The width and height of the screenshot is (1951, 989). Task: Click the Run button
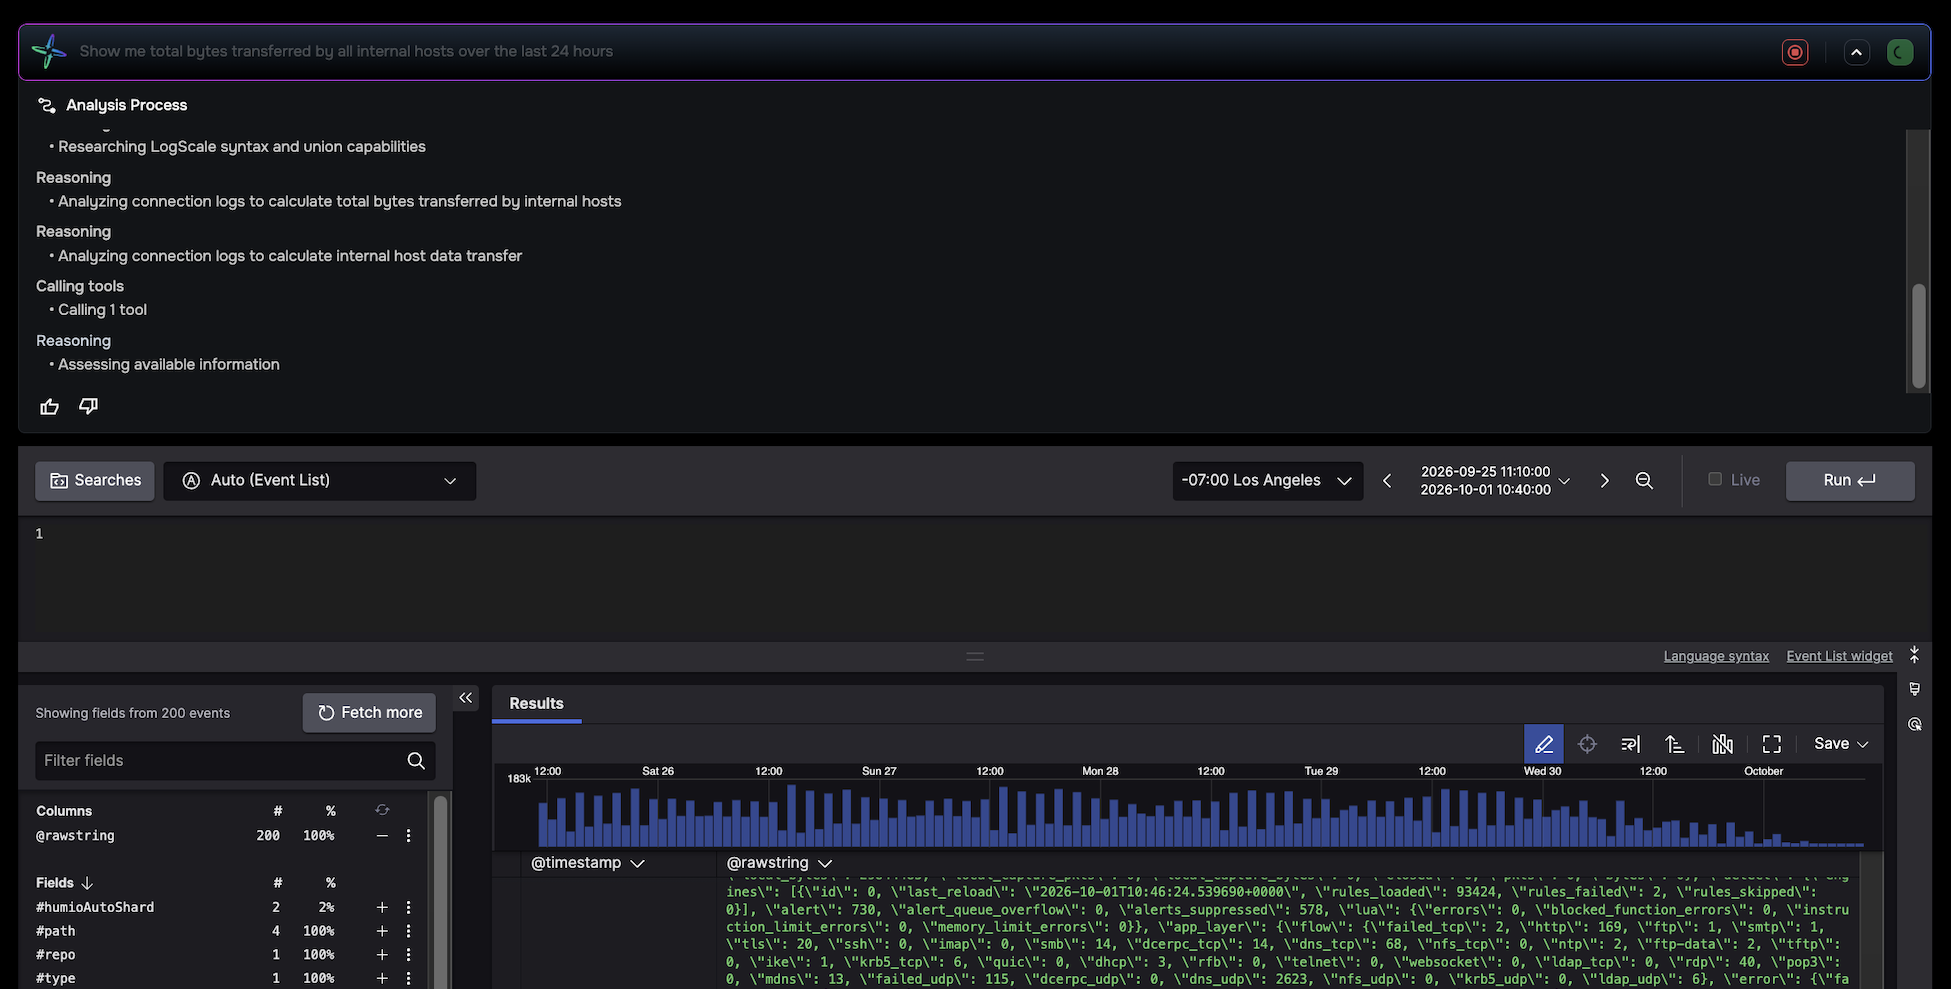coord(1850,481)
